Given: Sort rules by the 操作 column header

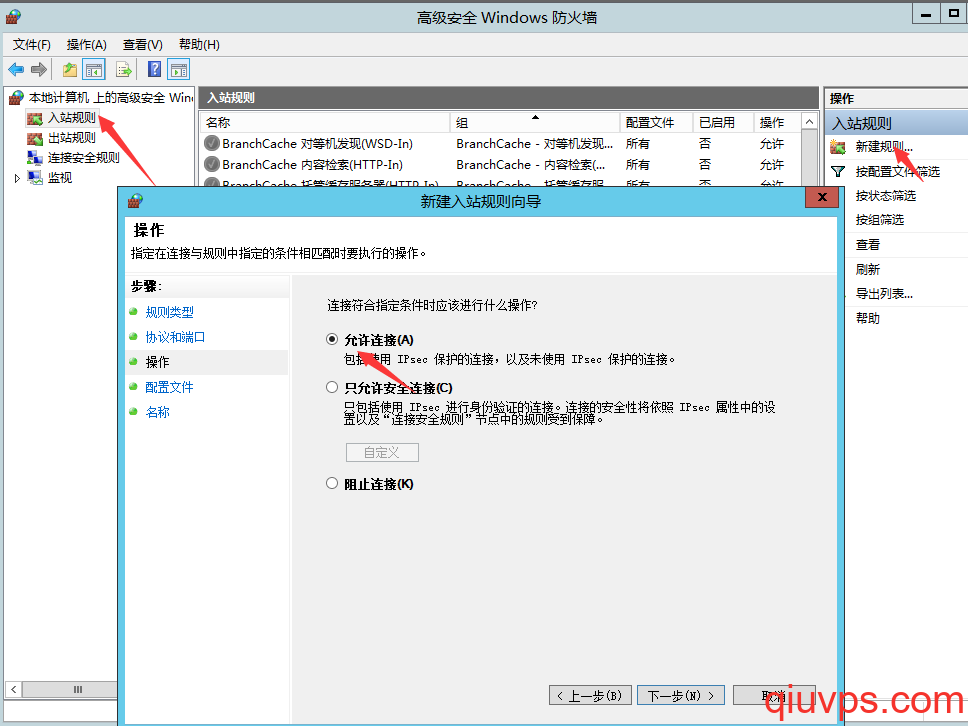Looking at the screenshot, I should click(x=777, y=122).
